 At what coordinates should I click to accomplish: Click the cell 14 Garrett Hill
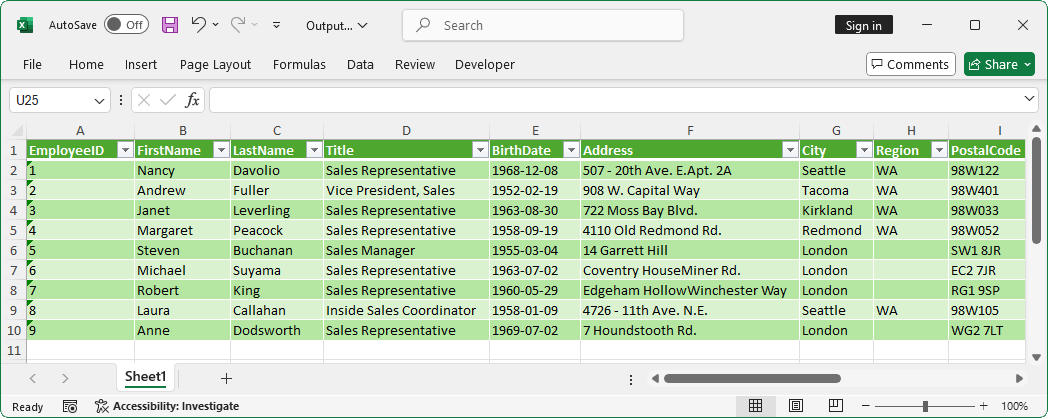coord(690,251)
